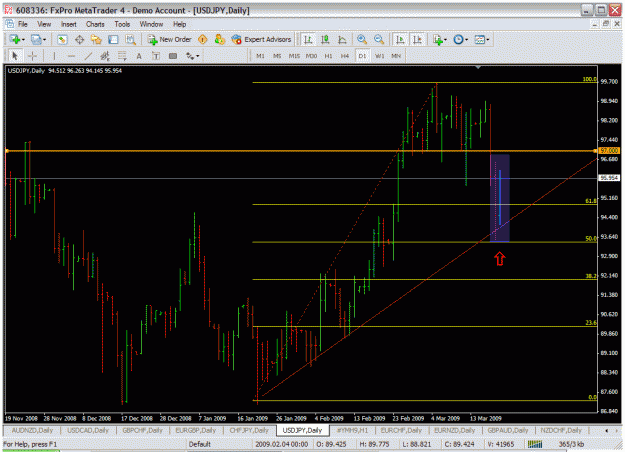
Task: Select the Text 'A' tool
Action: click(139, 56)
